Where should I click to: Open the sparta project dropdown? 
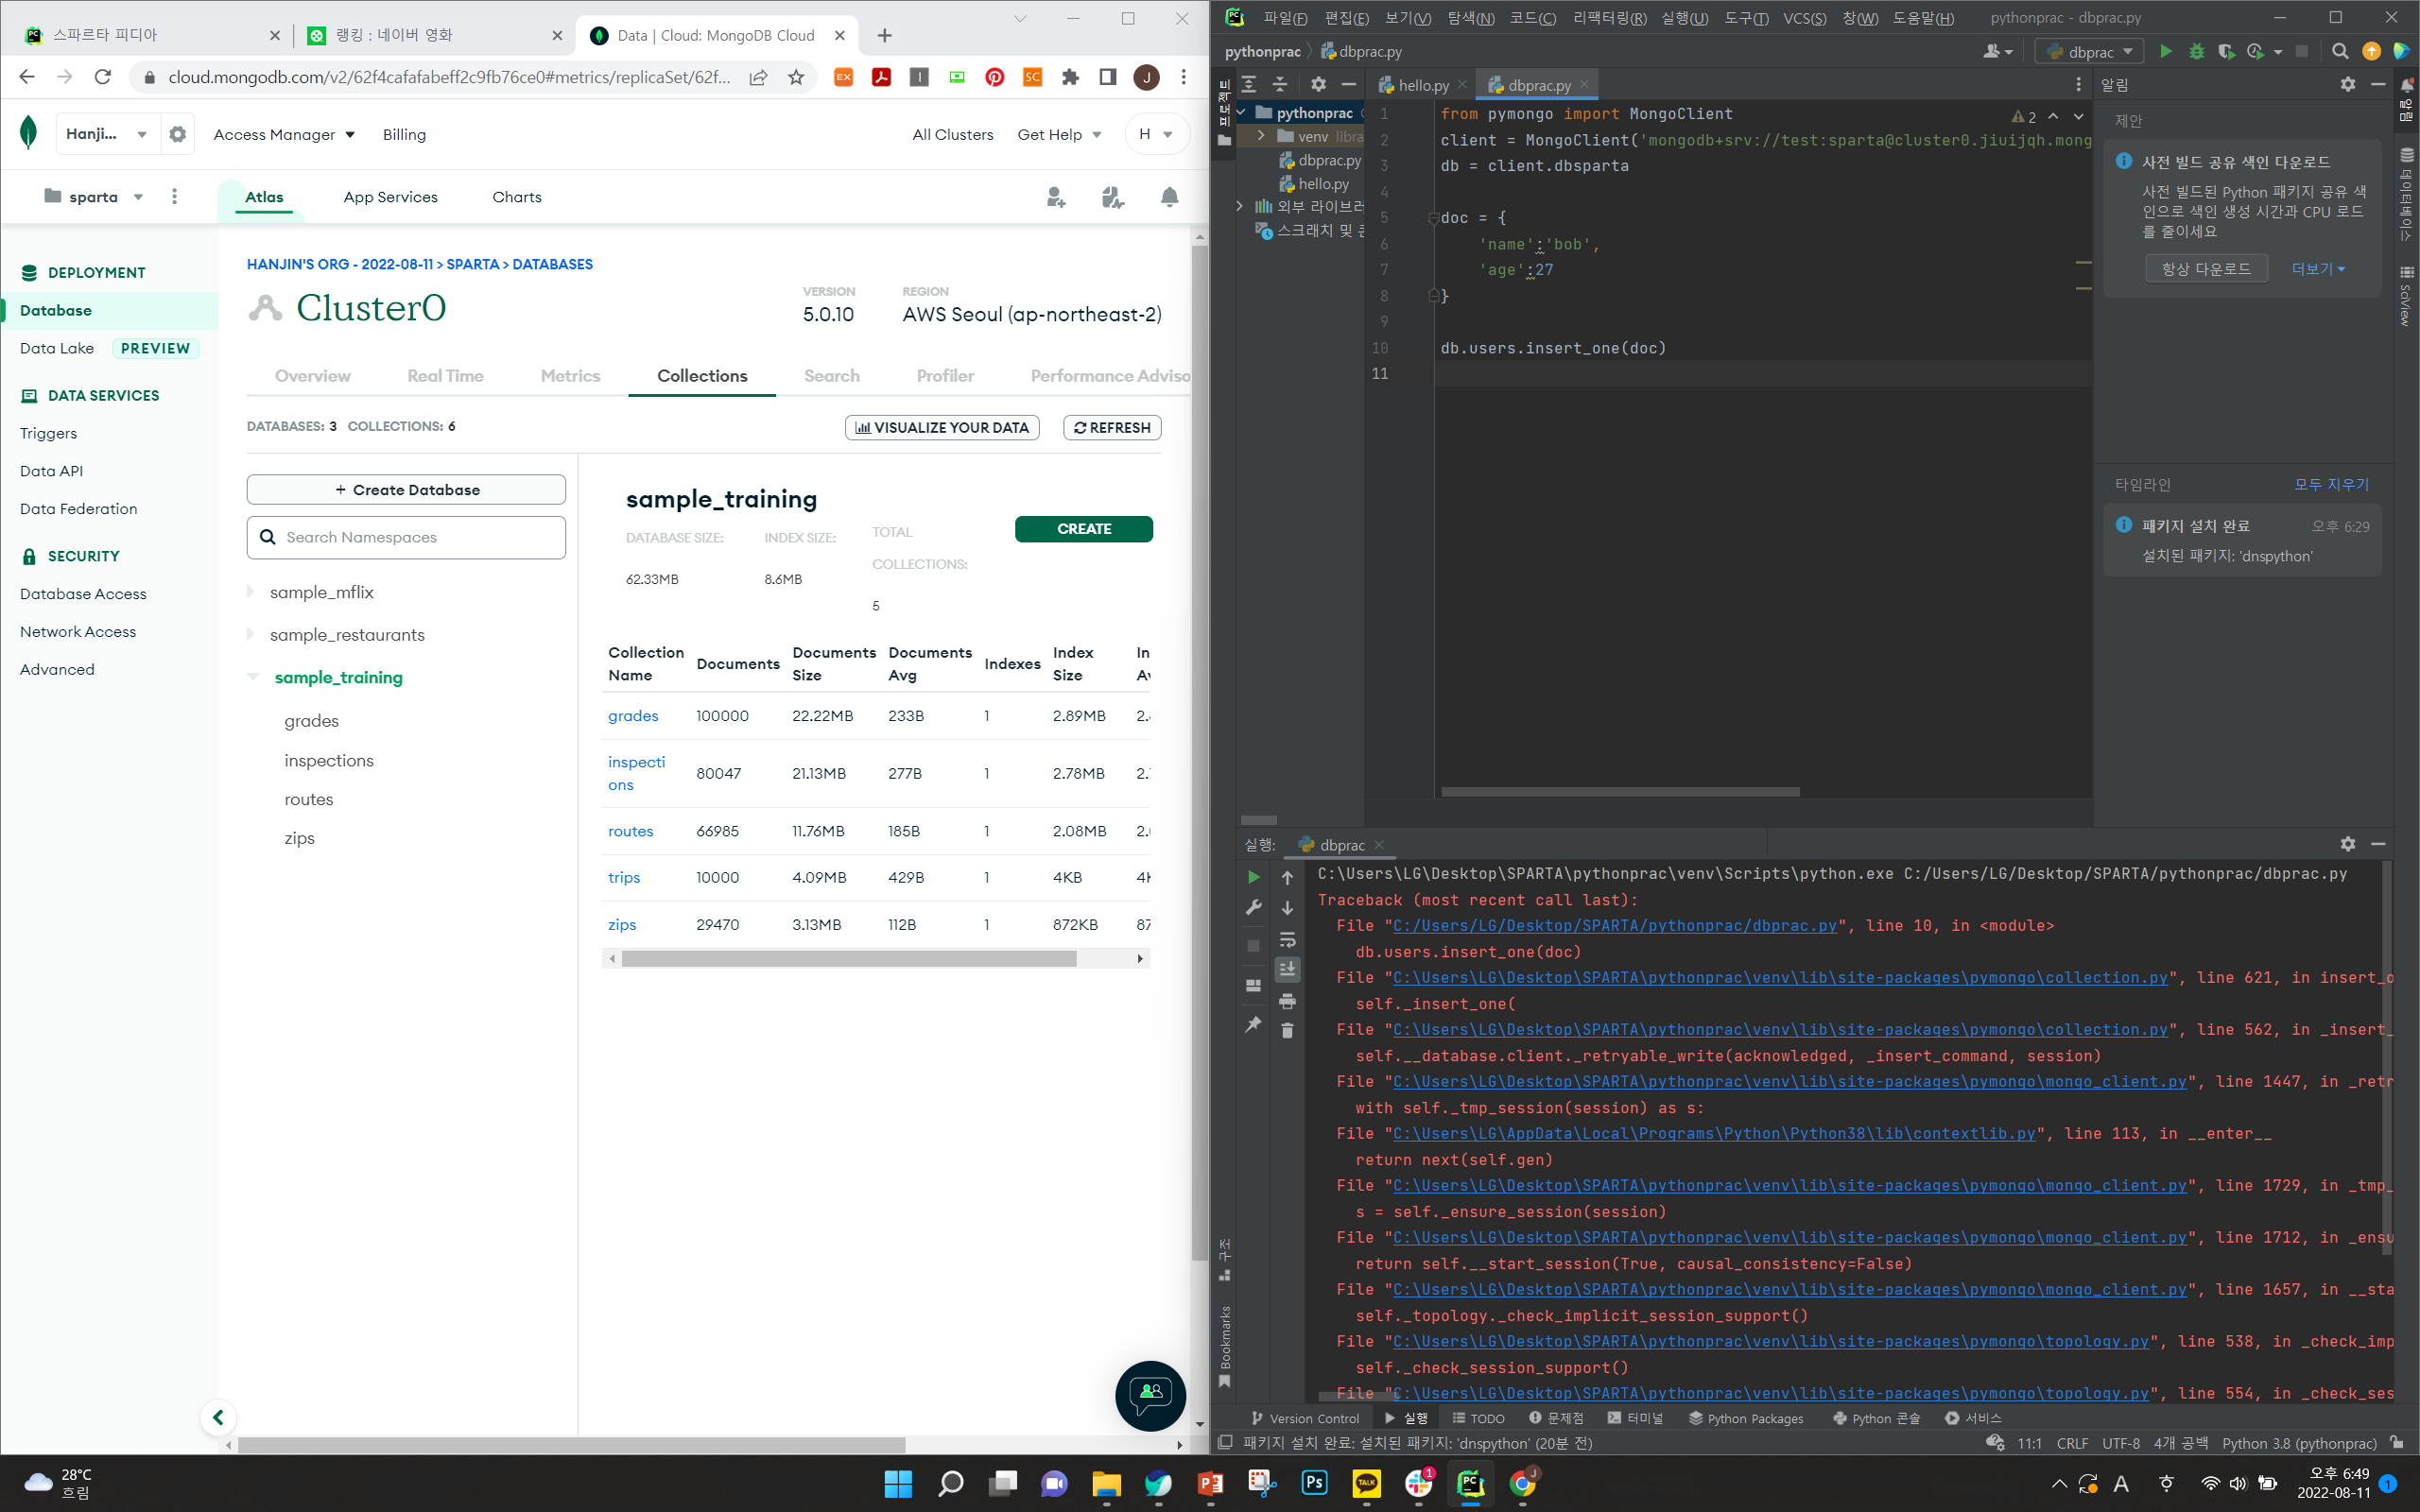[94, 197]
